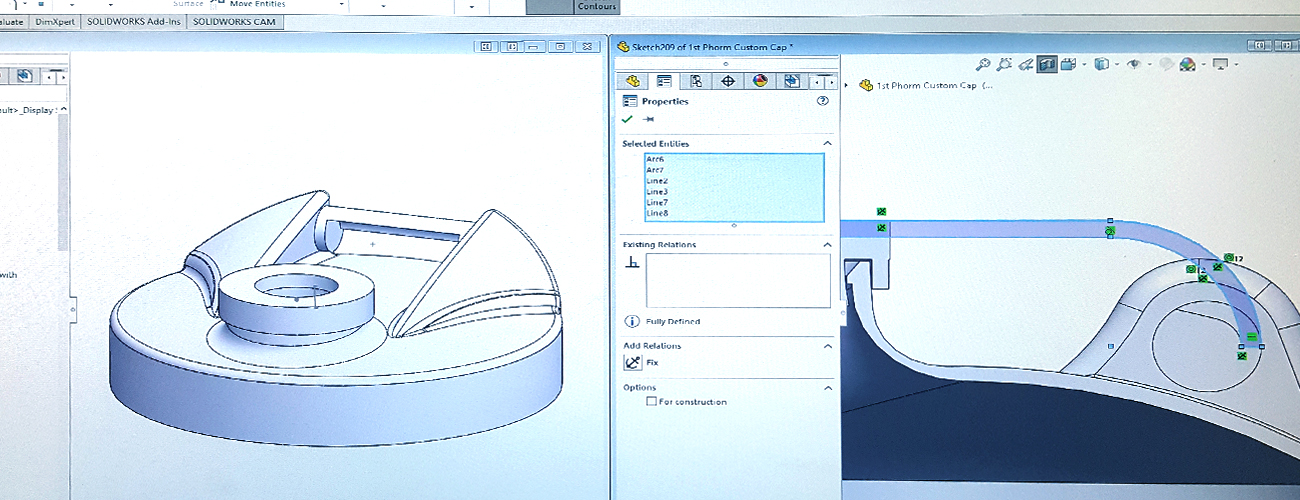Collapse the Selected Entities section
Screen dimensions: 1300x500
point(827,144)
